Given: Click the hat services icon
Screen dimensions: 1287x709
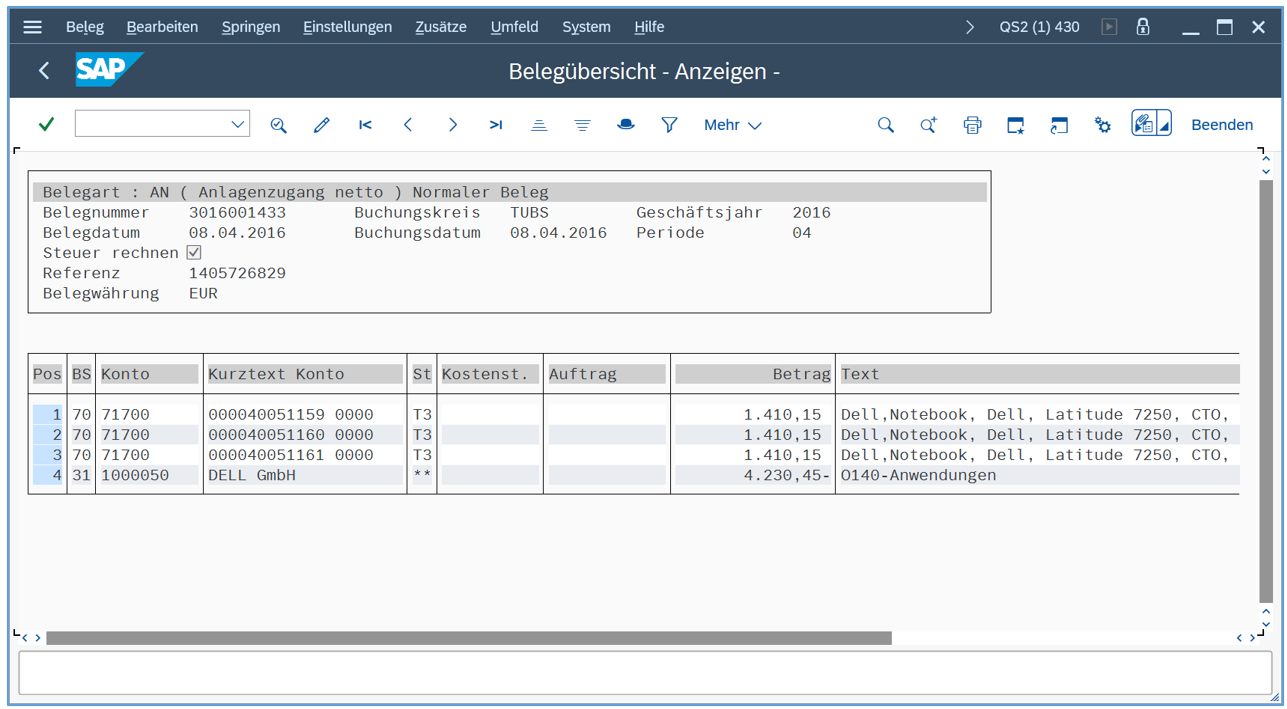Looking at the screenshot, I should coord(626,125).
